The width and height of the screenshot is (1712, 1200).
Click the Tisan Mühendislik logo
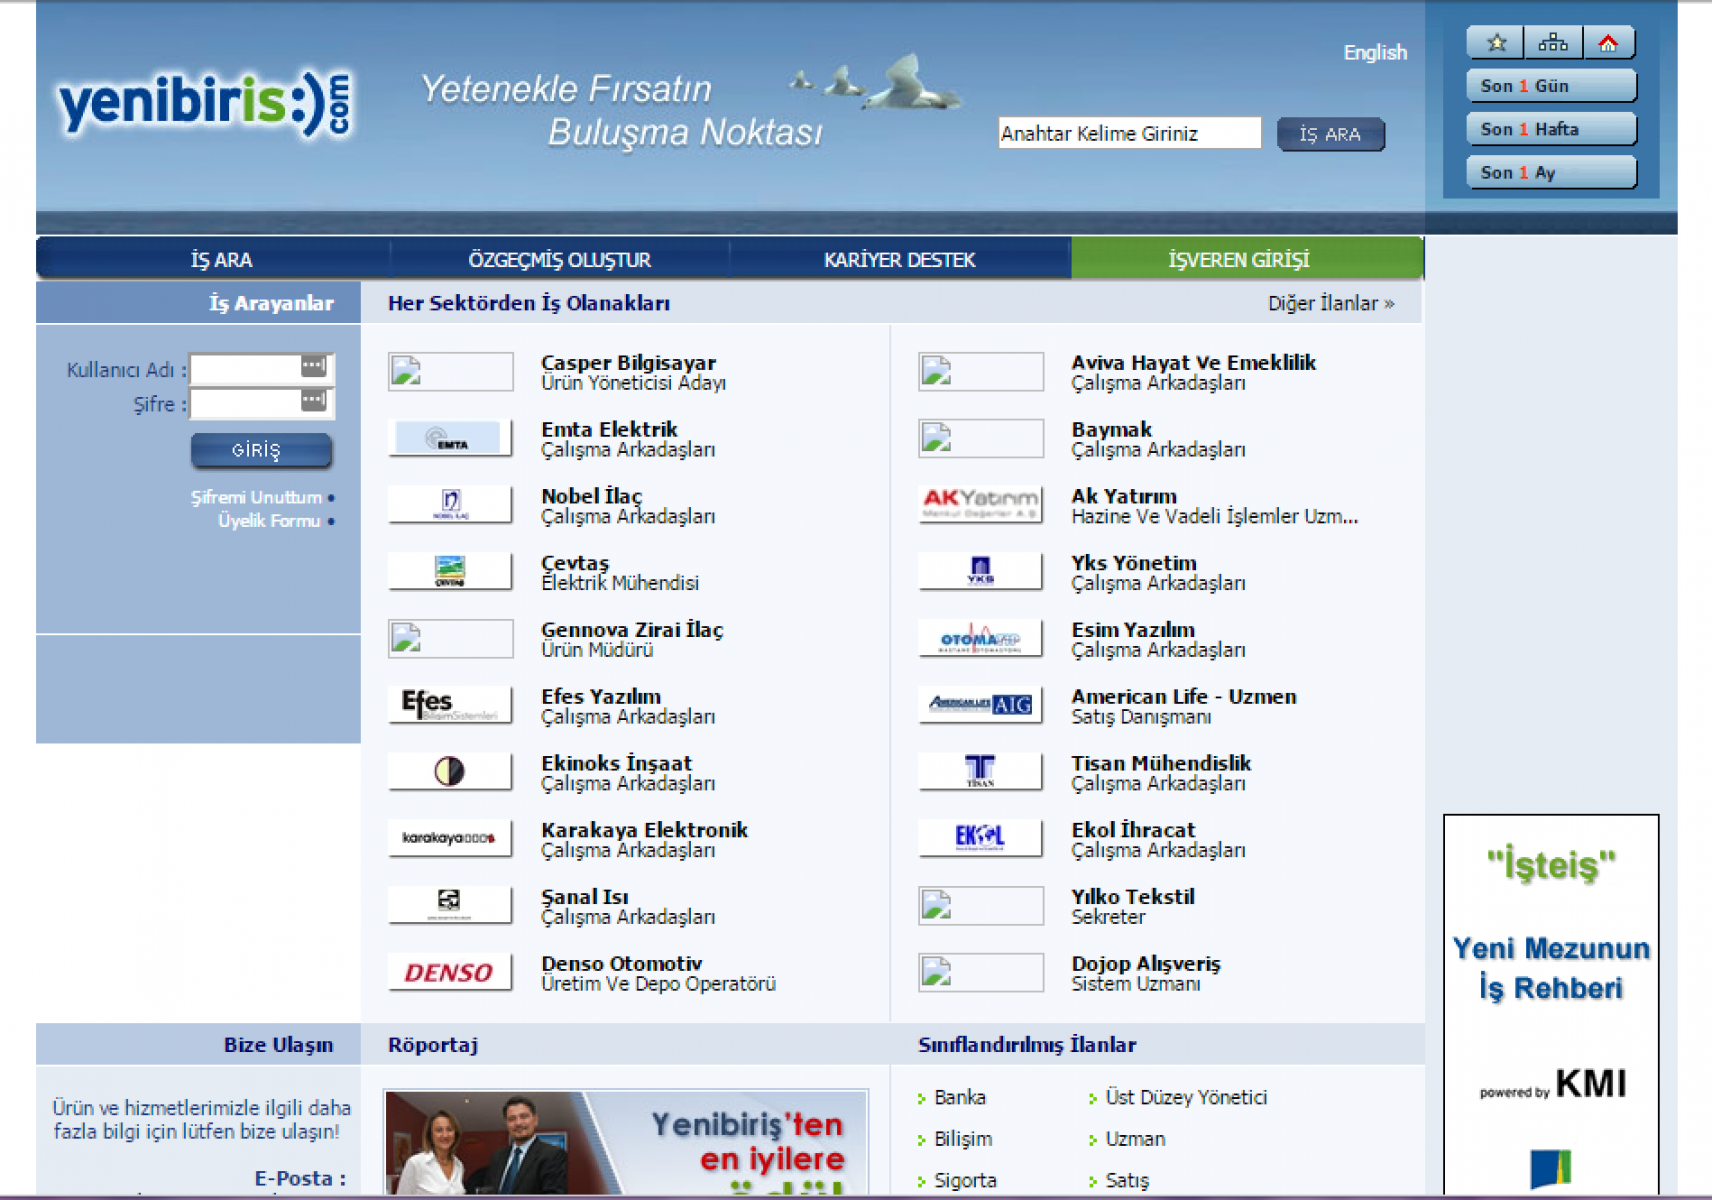980,771
